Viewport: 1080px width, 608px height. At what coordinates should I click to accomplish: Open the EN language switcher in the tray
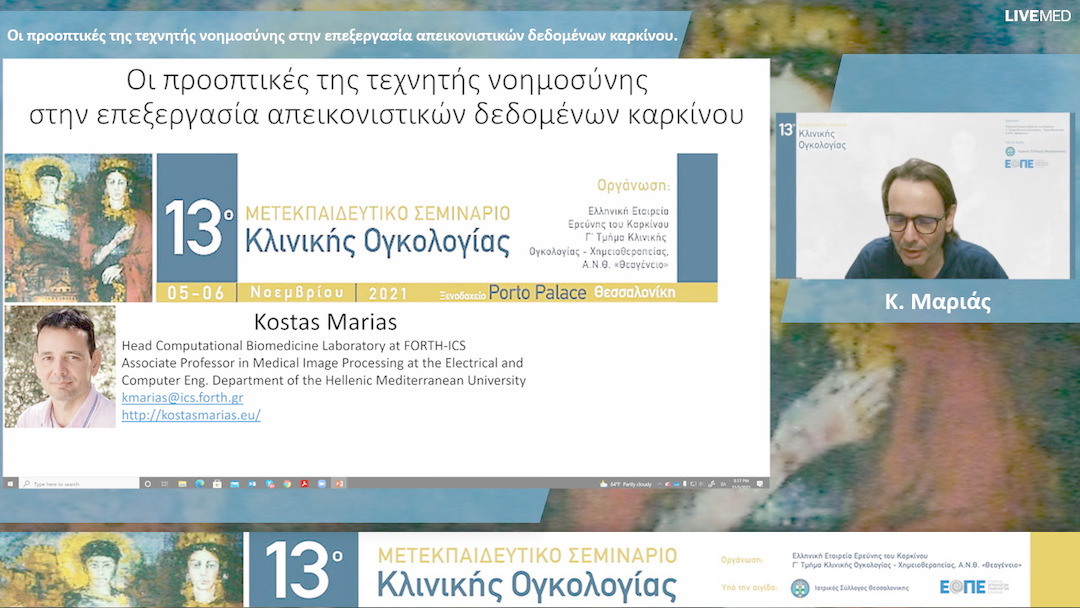point(724,485)
